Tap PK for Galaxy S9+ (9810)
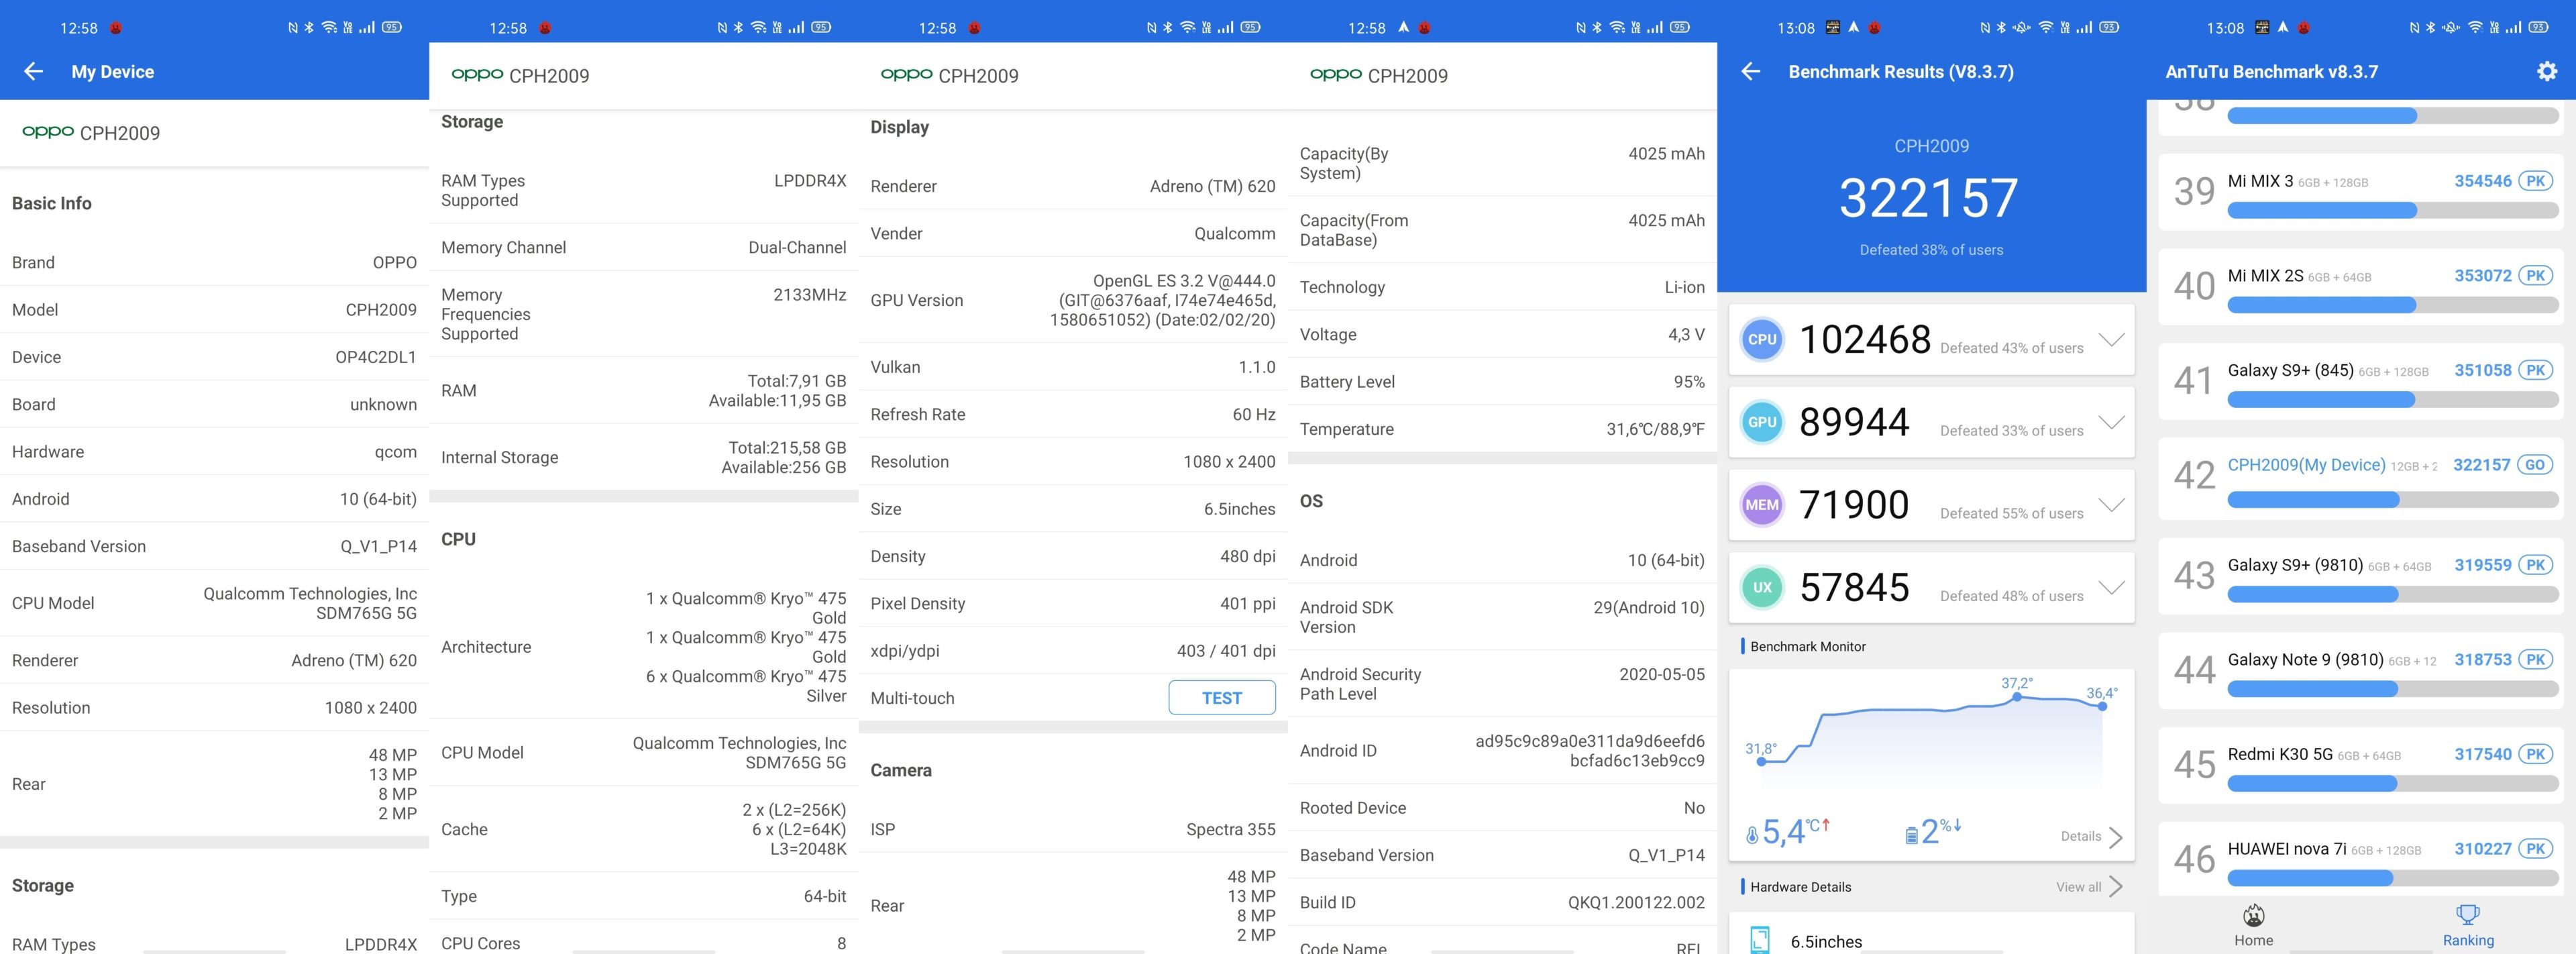This screenshot has width=2576, height=954. point(2535,565)
